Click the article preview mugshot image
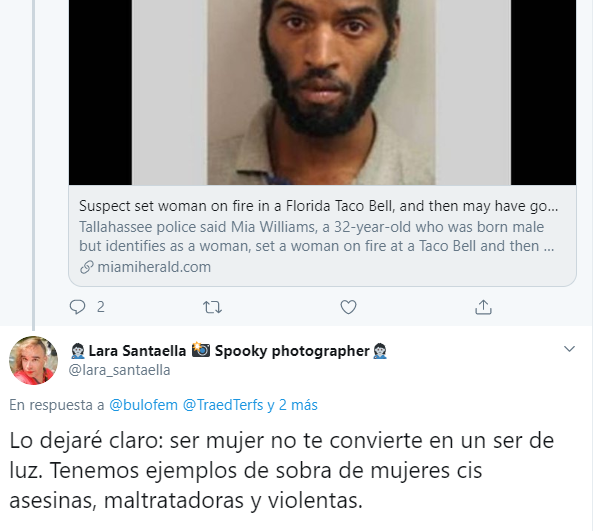 [x=322, y=92]
